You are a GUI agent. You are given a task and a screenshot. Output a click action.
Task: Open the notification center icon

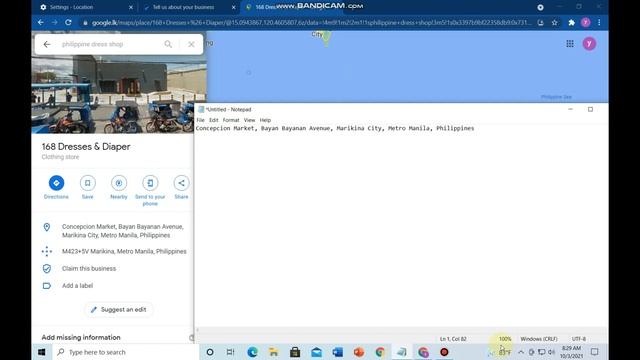pyautogui.click(x=595, y=352)
